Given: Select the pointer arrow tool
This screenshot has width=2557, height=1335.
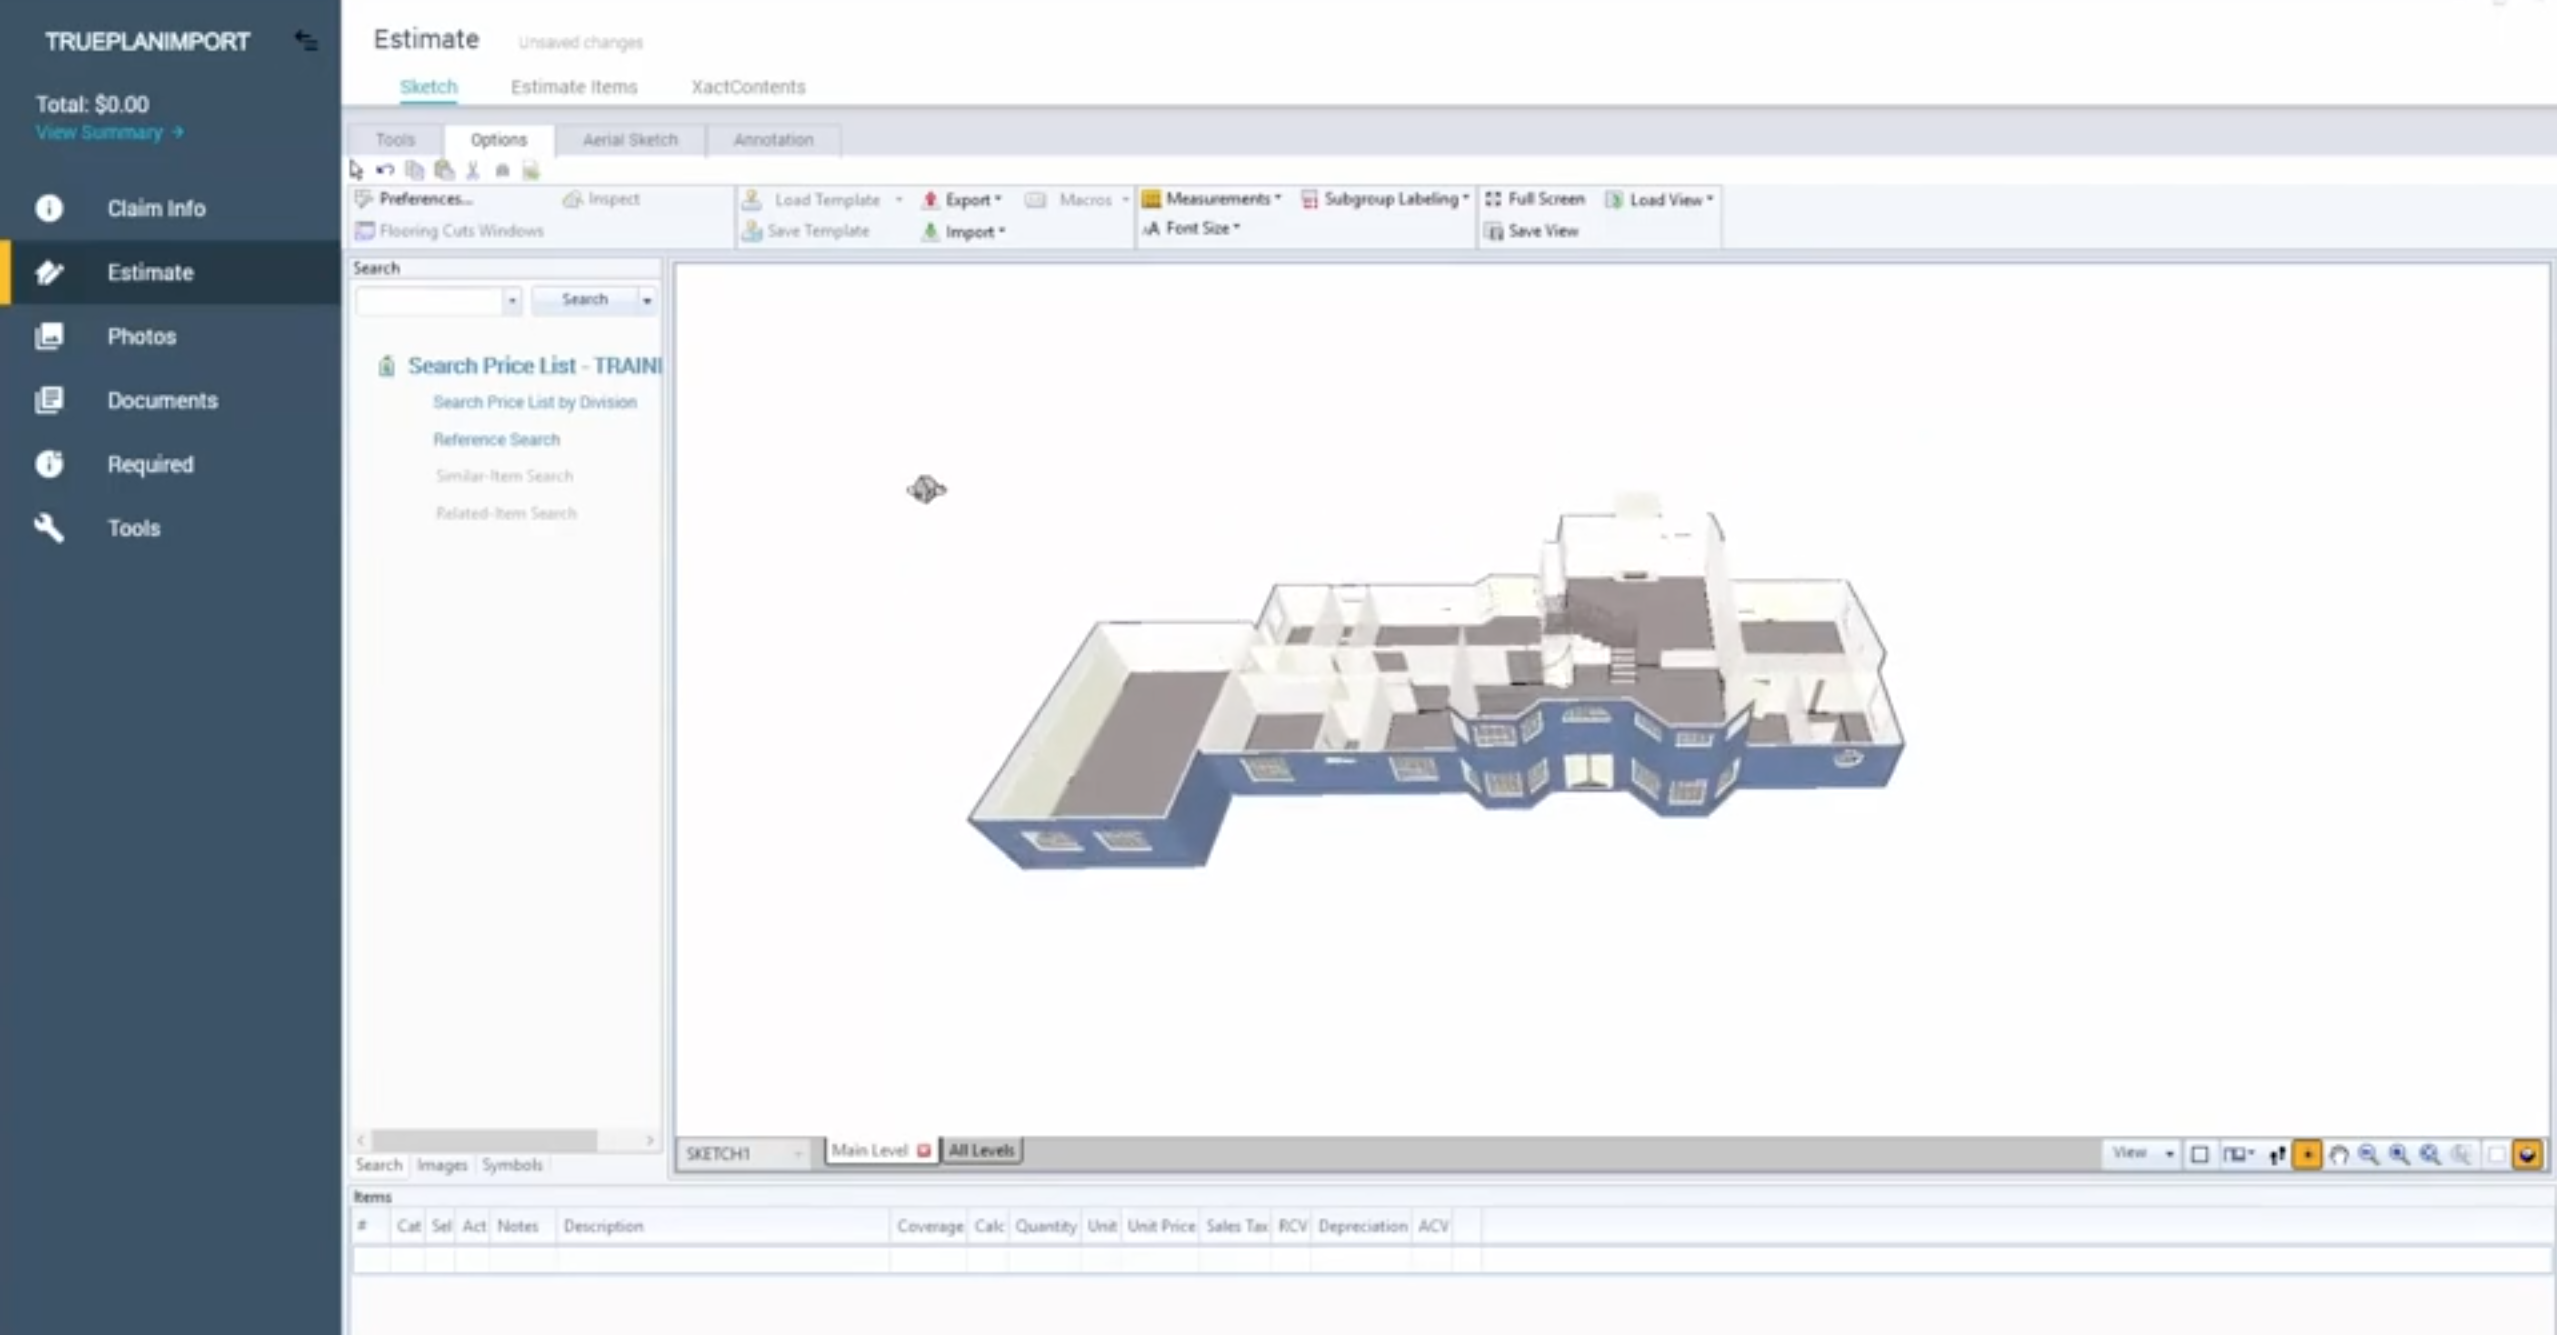Looking at the screenshot, I should click(356, 170).
